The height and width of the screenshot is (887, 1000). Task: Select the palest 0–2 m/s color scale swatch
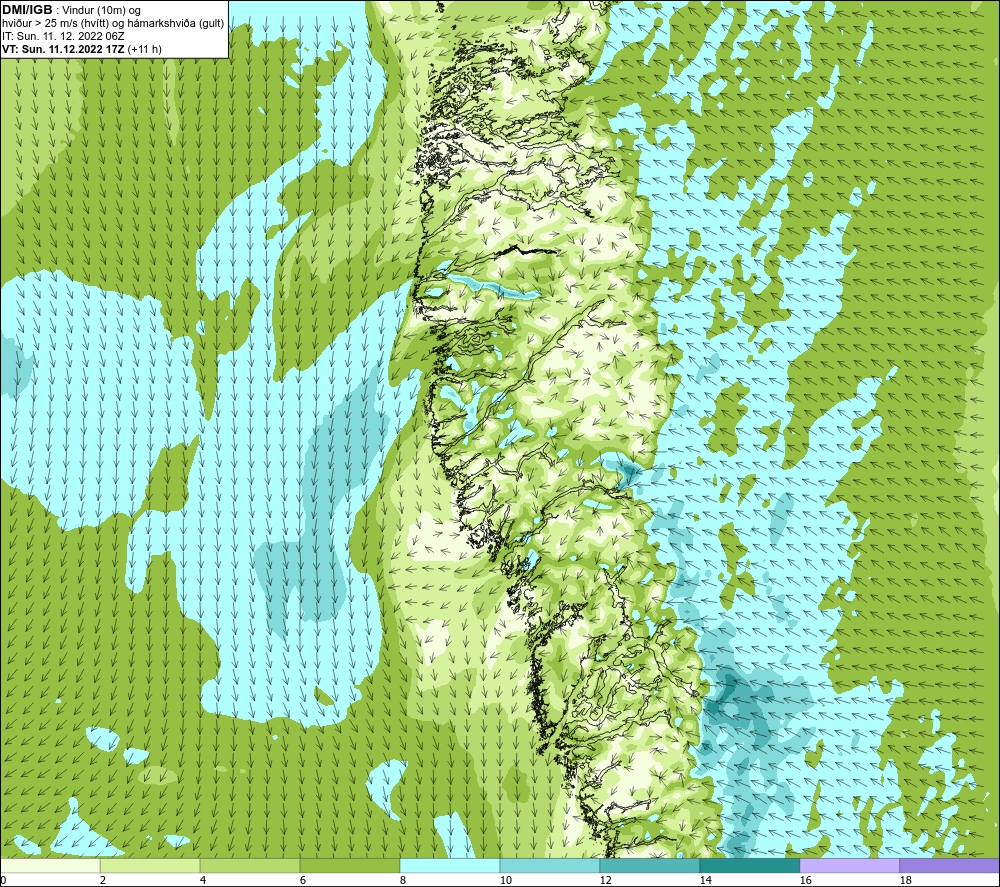(50, 865)
